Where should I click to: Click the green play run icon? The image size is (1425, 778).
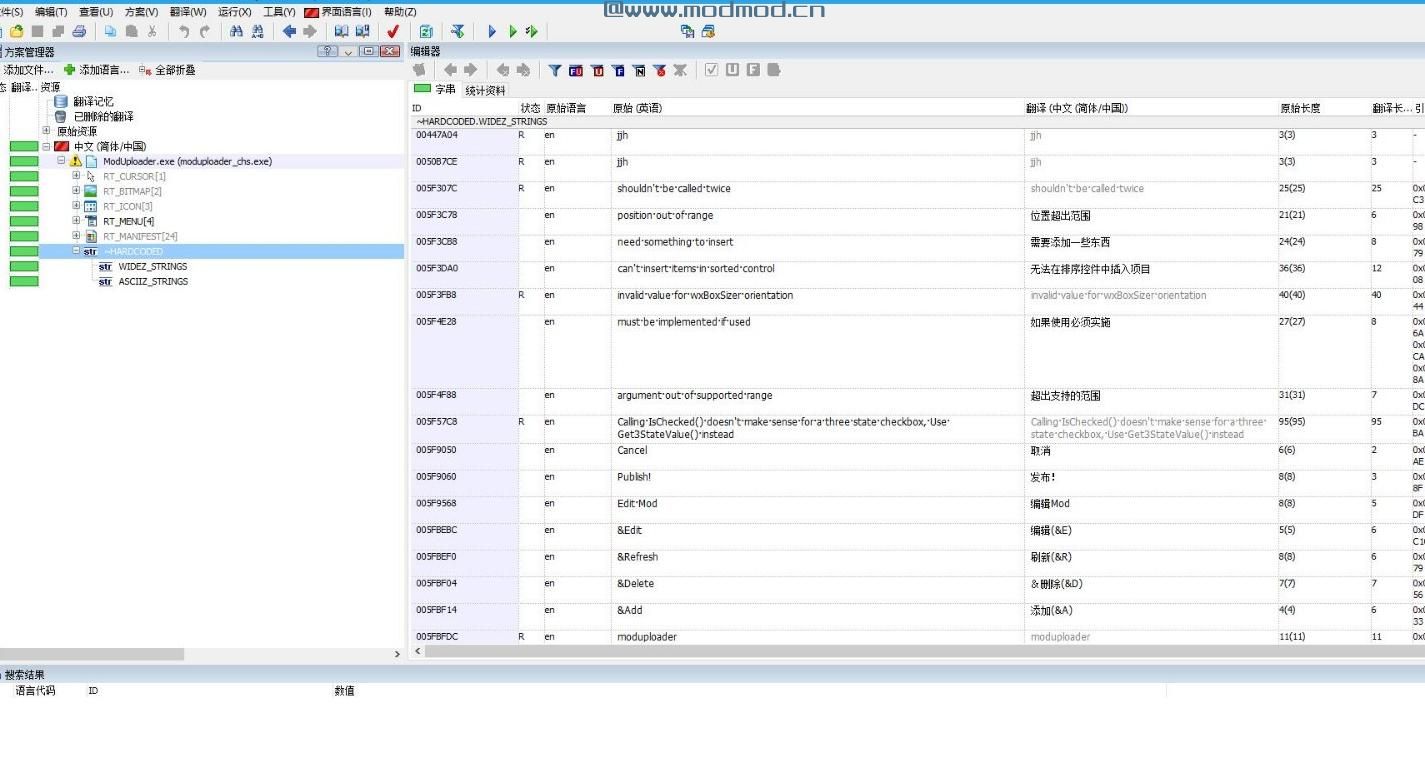coord(513,32)
